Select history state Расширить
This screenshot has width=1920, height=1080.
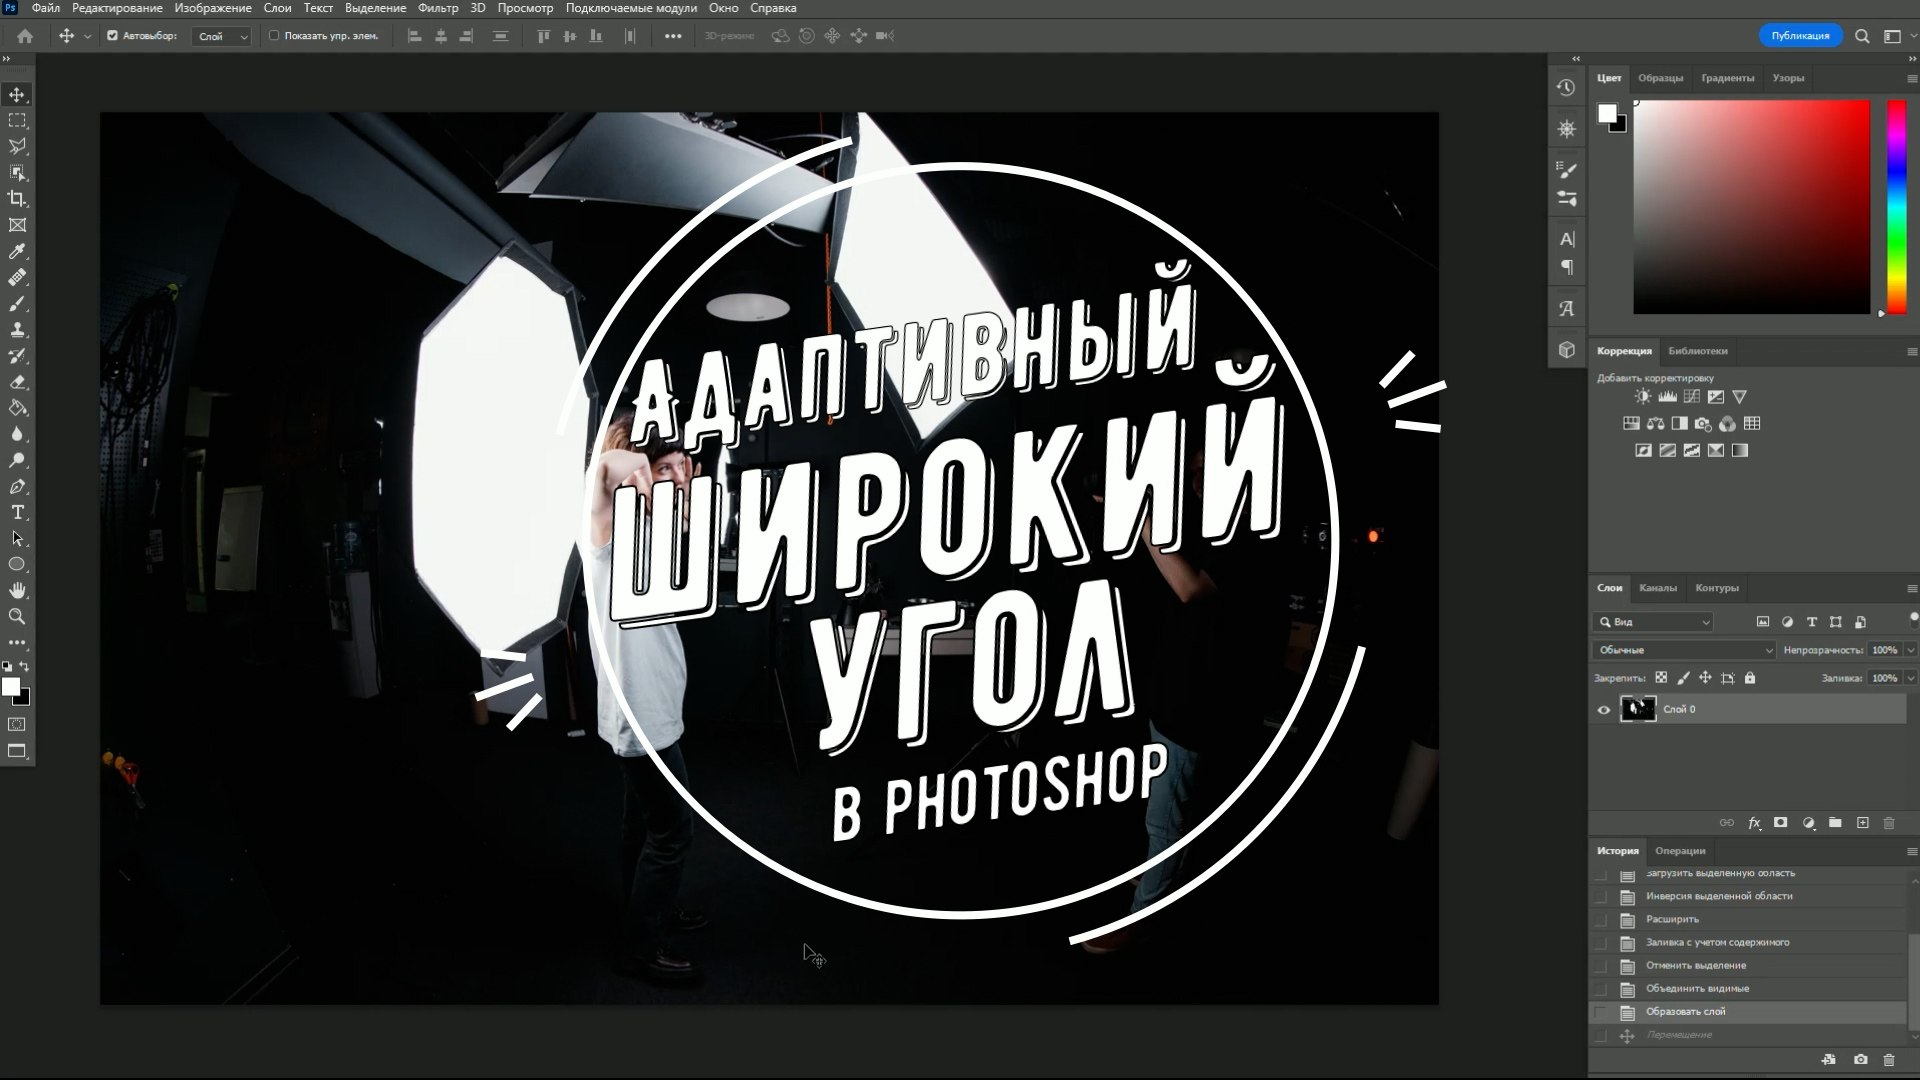tap(1748, 920)
